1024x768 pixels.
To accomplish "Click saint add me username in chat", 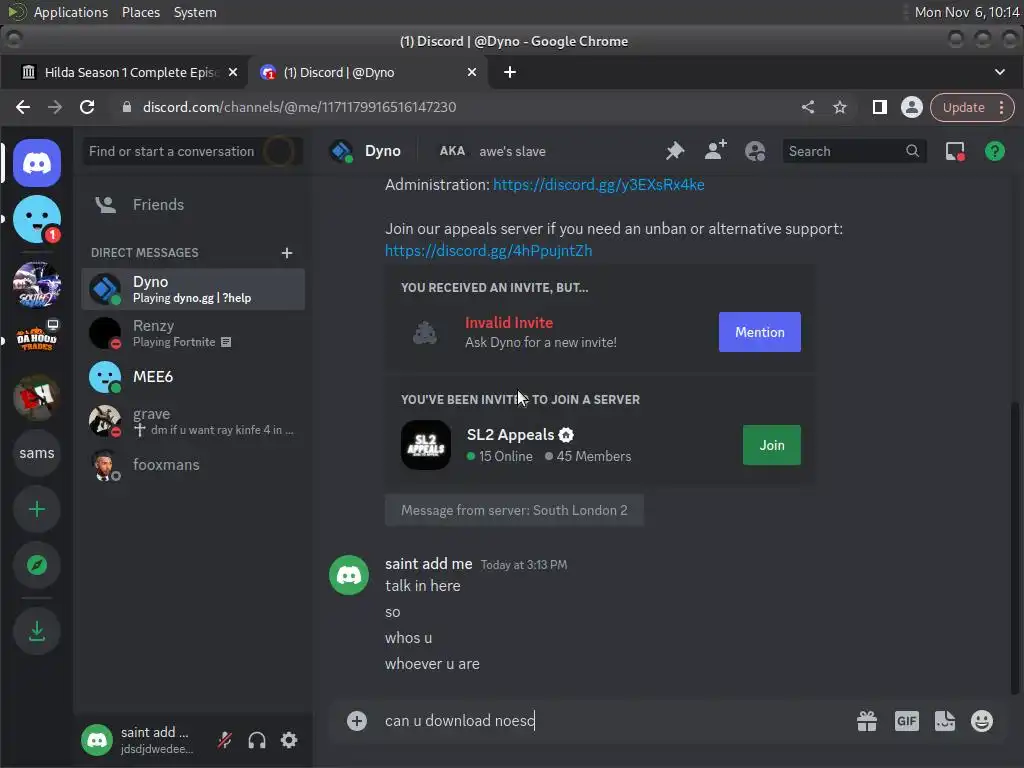I will click(428, 564).
